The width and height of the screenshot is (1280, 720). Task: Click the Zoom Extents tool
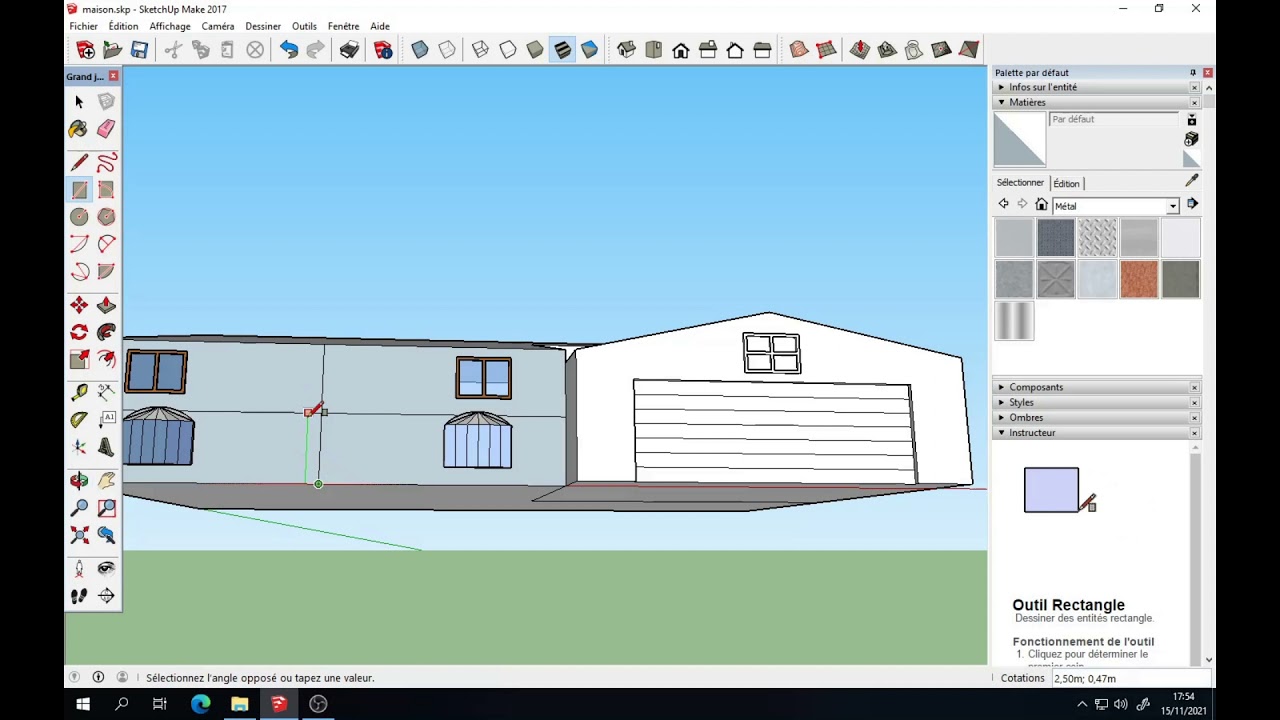click(79, 536)
